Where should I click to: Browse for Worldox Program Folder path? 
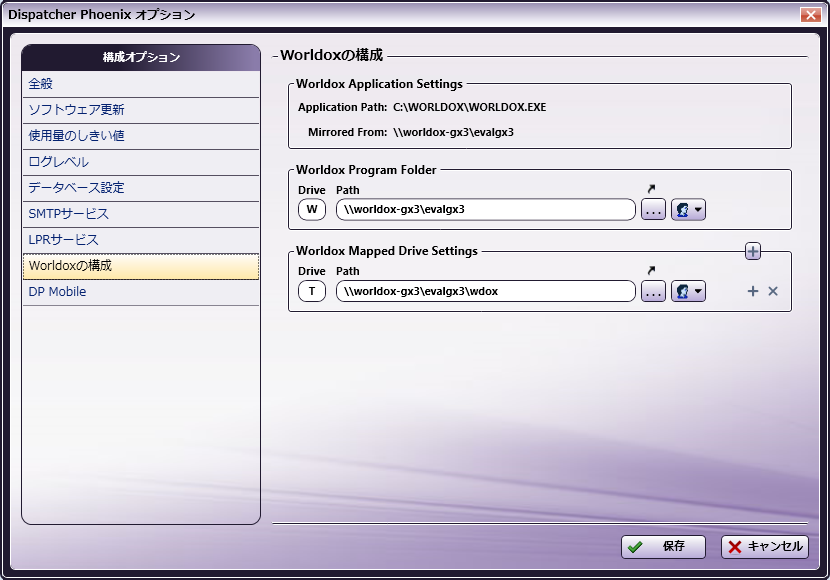pyautogui.click(x=653, y=210)
